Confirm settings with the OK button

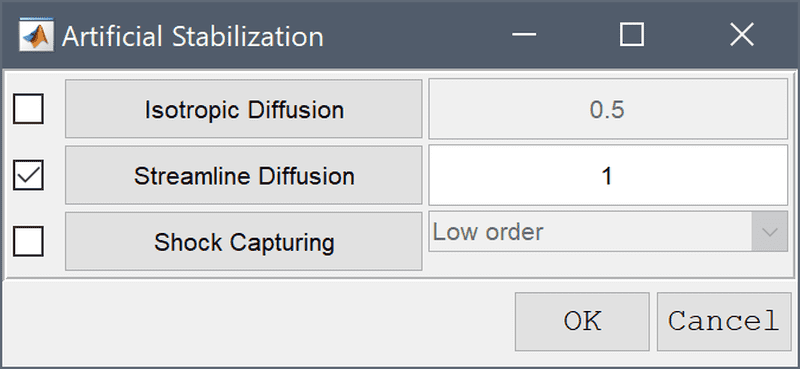click(582, 322)
